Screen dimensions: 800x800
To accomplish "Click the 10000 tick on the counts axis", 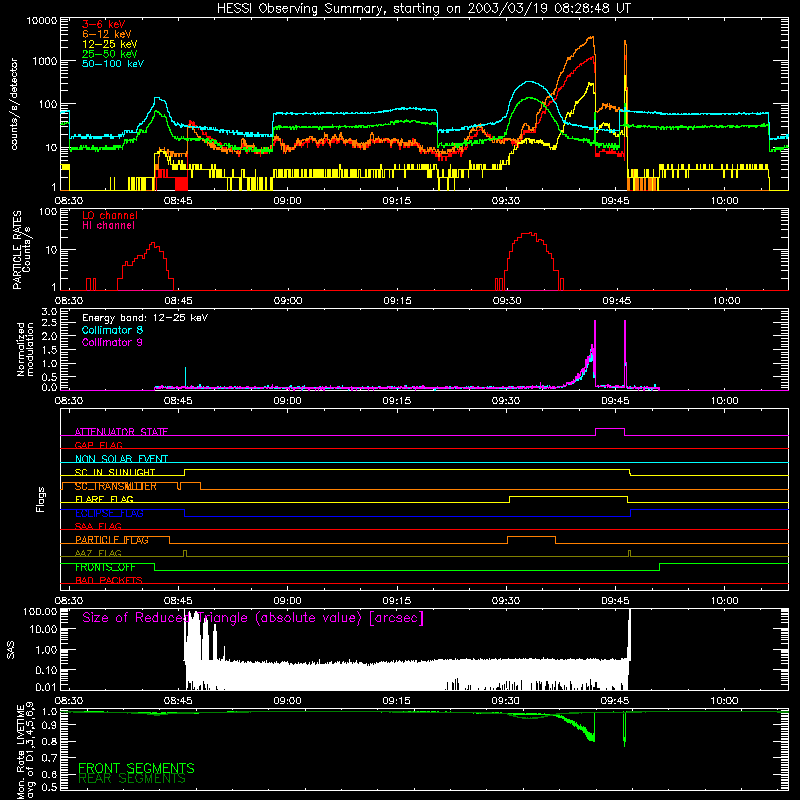I will coord(42,20).
